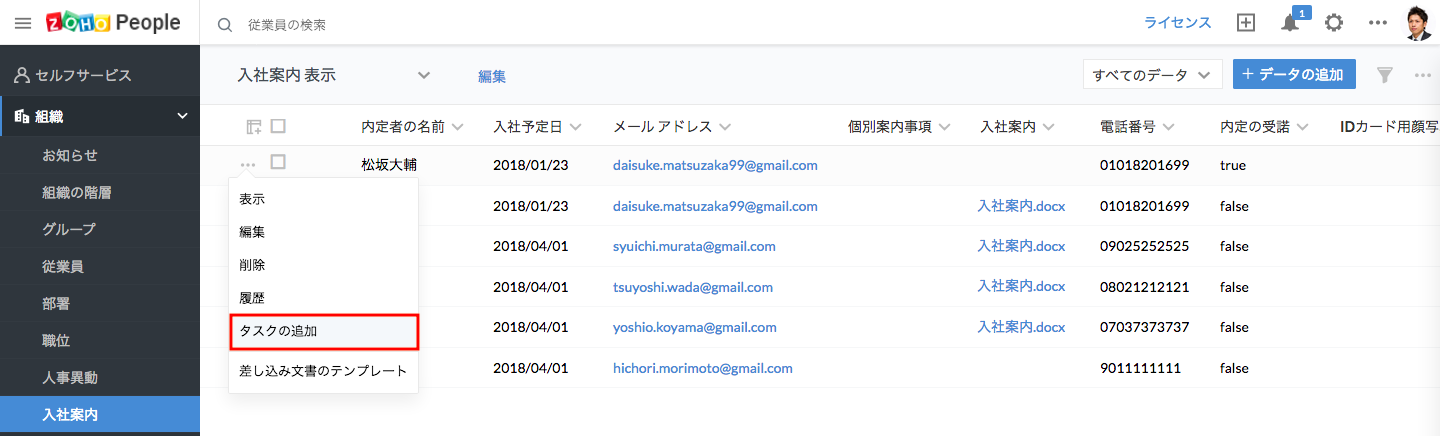Open top bar more options ellipsis
The height and width of the screenshot is (436, 1440).
click(x=1378, y=23)
